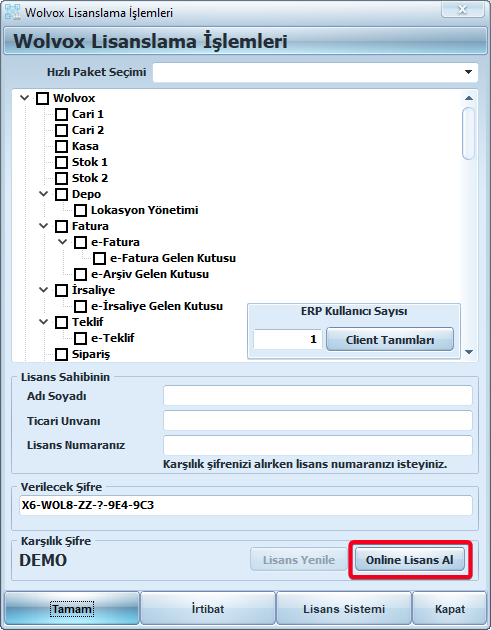Viewport: 491px width, 630px height.
Task: Collapse the Teklif tree node
Action: pos(43,321)
